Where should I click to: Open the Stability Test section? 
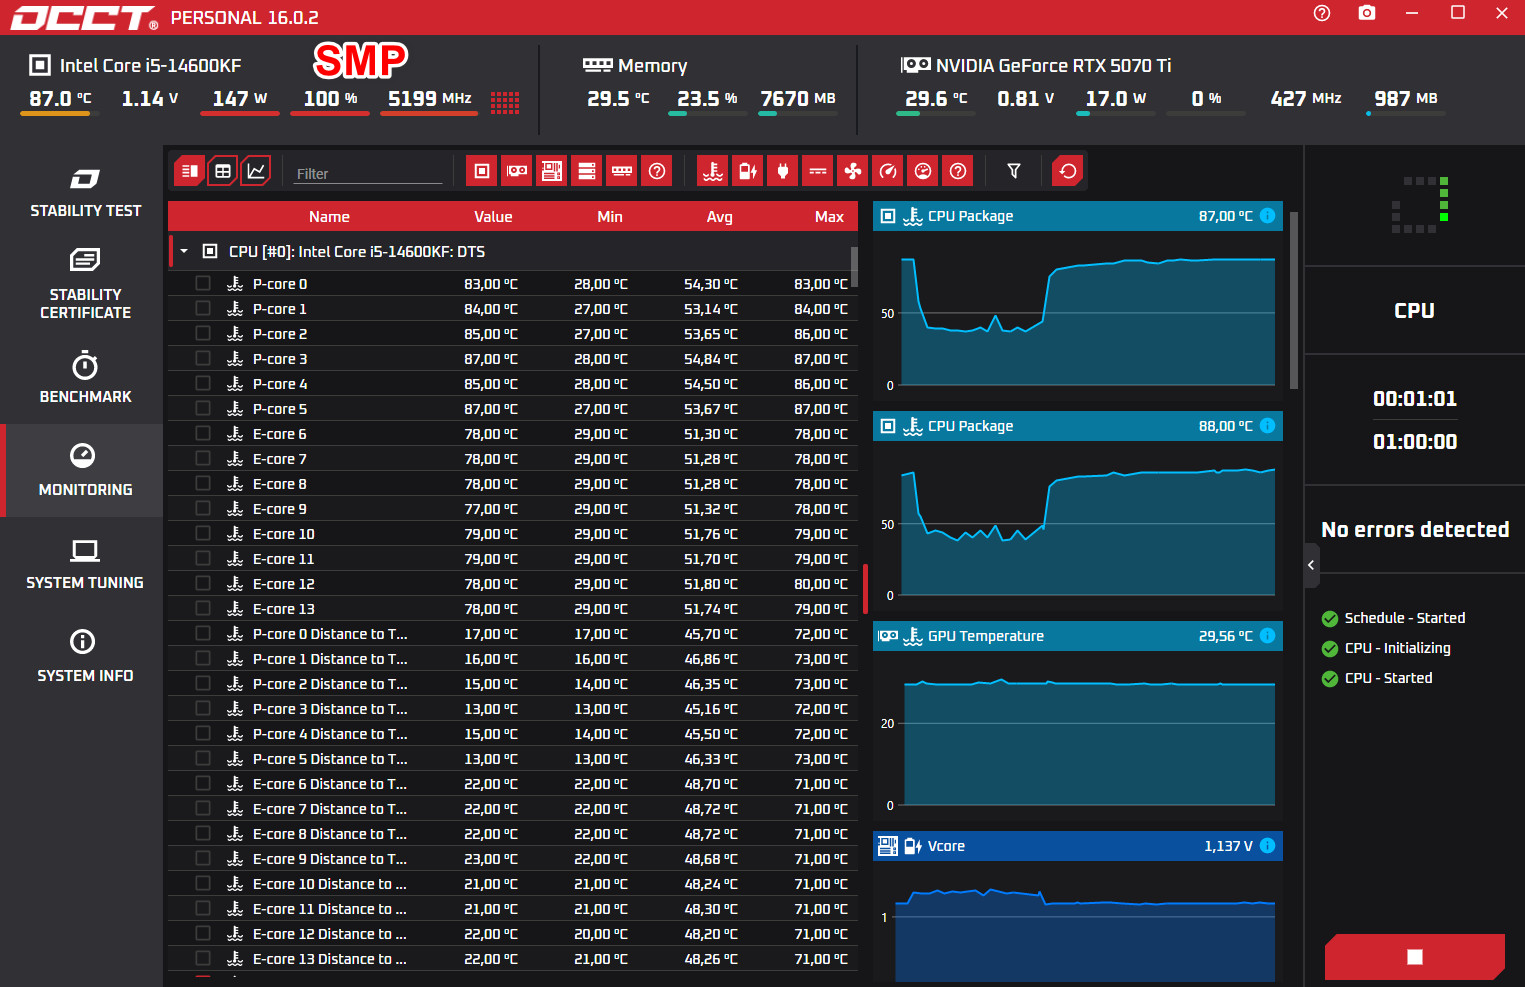pos(85,191)
